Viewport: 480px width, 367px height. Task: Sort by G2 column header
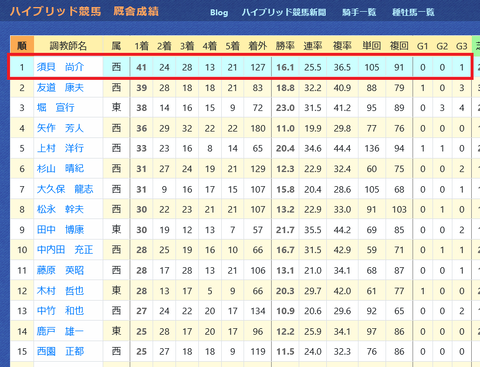442,45
